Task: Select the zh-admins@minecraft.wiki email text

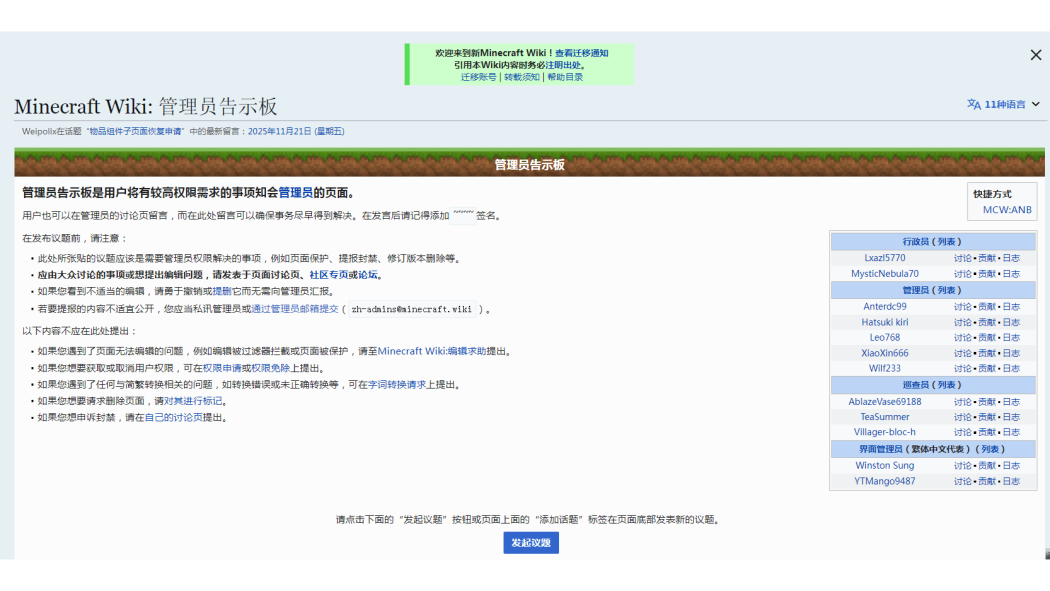Action: tap(411, 309)
